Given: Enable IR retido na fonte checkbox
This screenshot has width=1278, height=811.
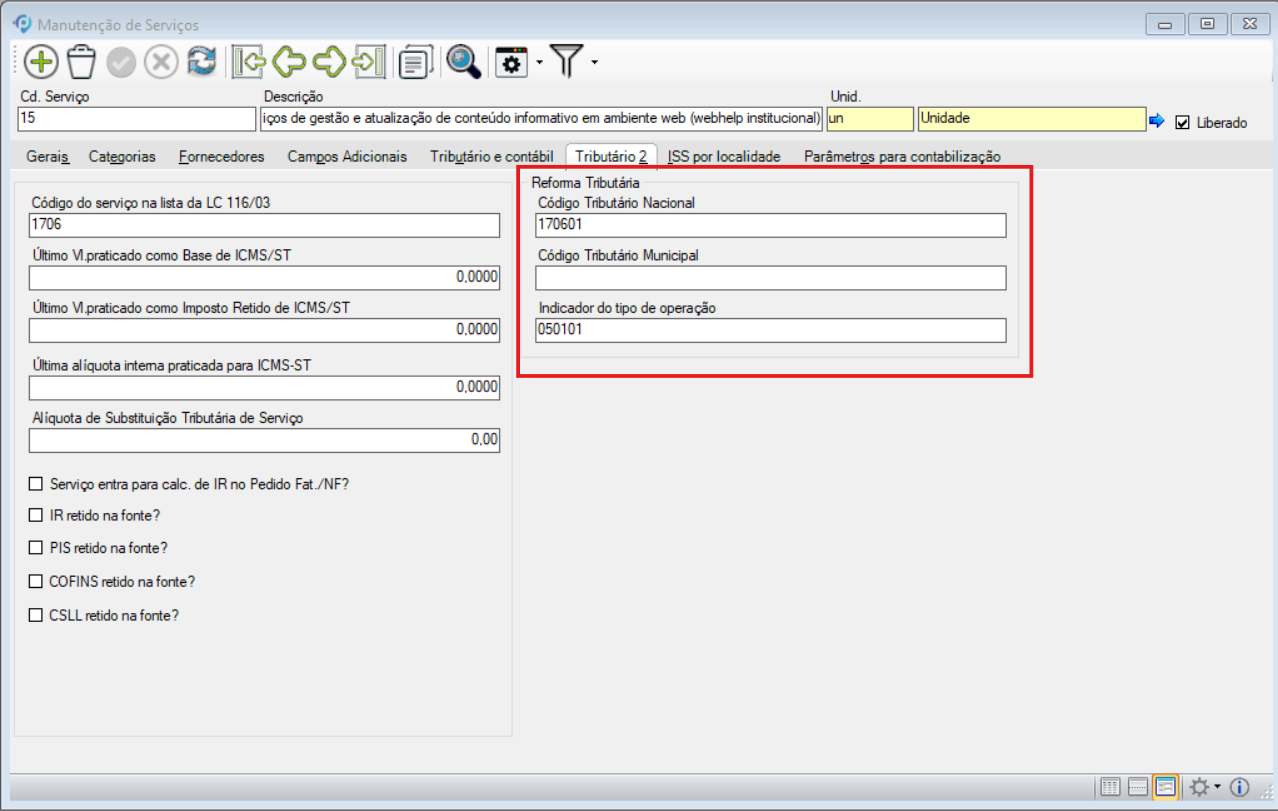Looking at the screenshot, I should 37,516.
